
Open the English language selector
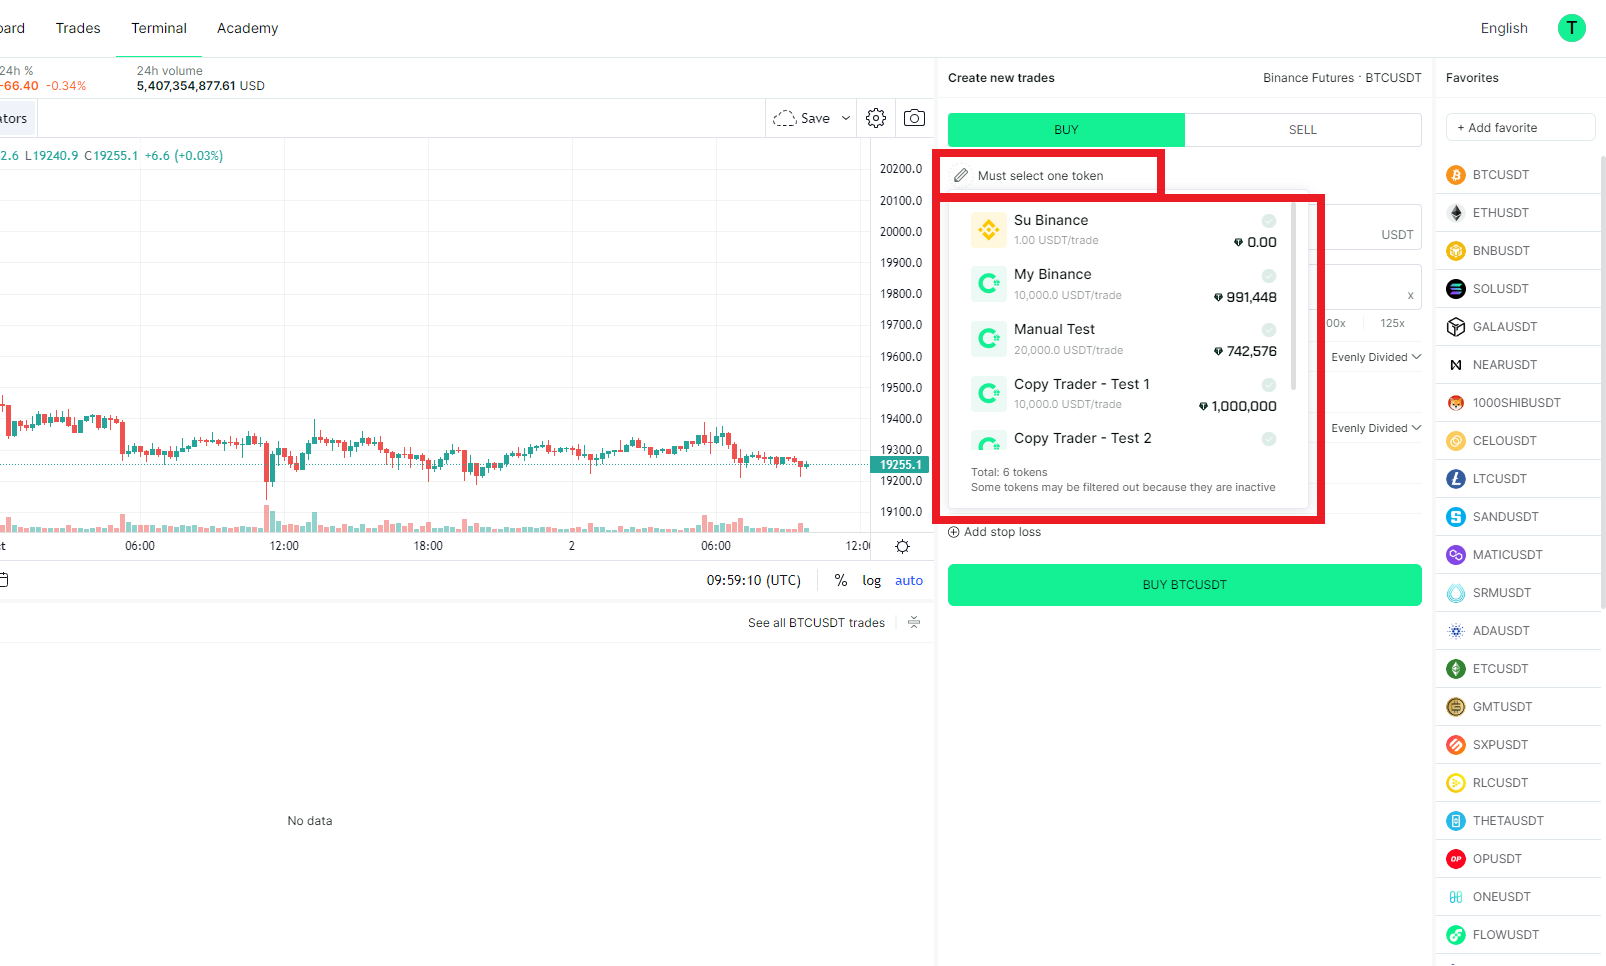click(x=1503, y=28)
